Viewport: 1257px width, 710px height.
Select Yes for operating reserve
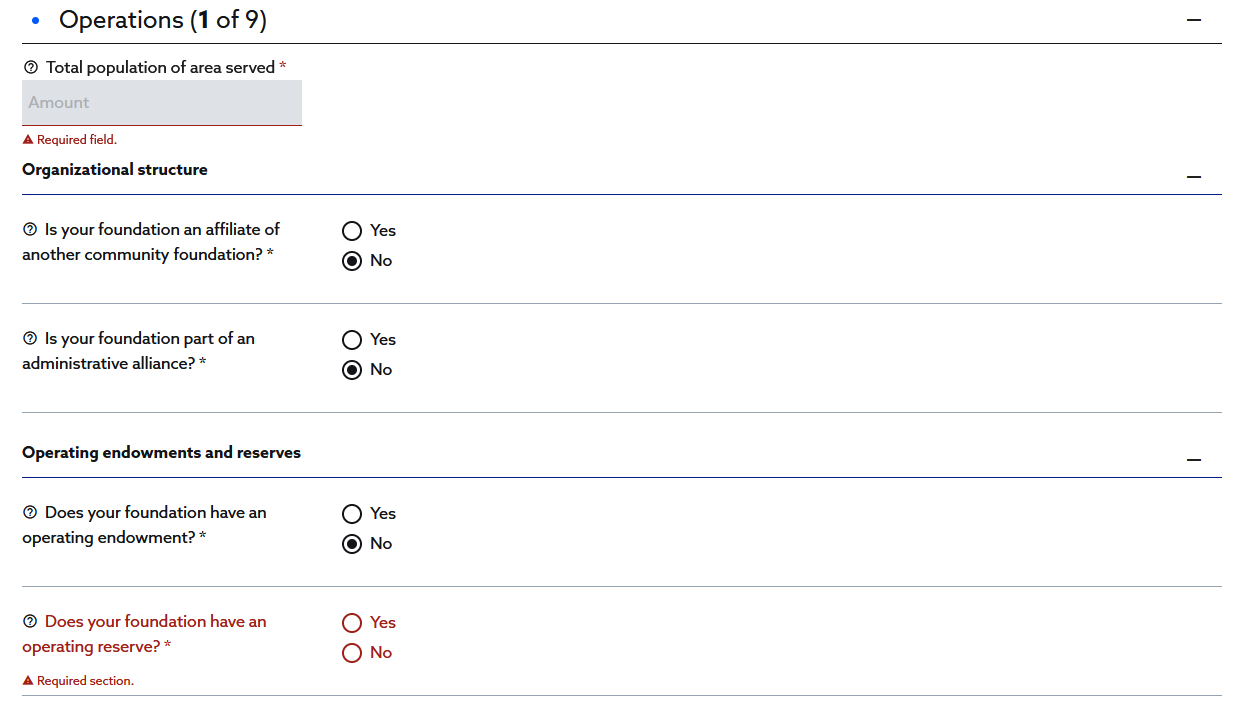pyautogui.click(x=352, y=623)
